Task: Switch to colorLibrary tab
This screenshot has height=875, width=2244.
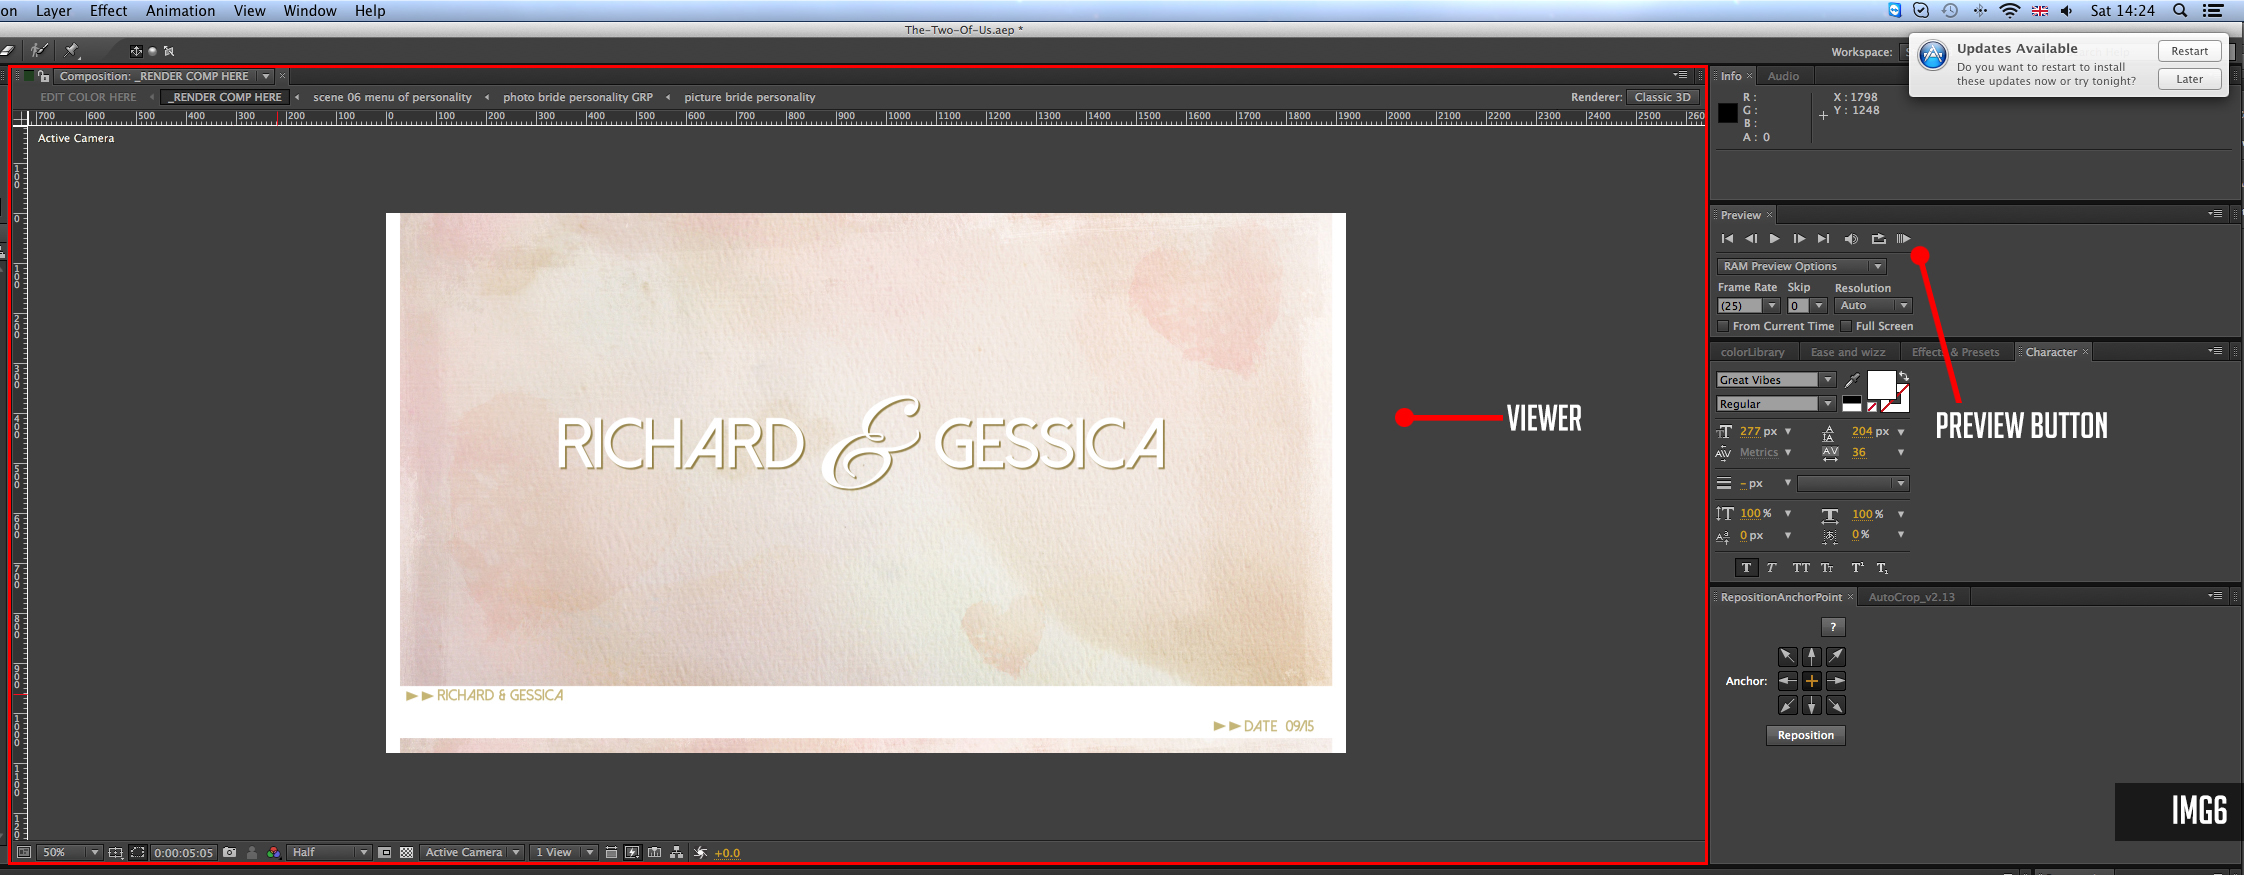Action: 1752,352
